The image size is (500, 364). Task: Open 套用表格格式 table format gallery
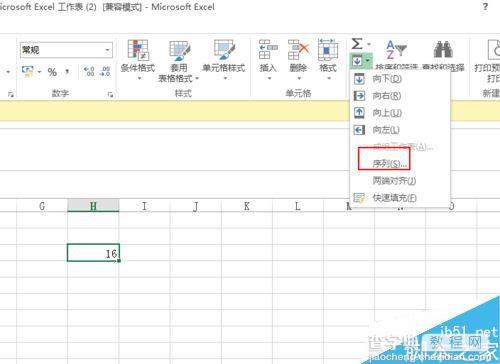click(179, 62)
